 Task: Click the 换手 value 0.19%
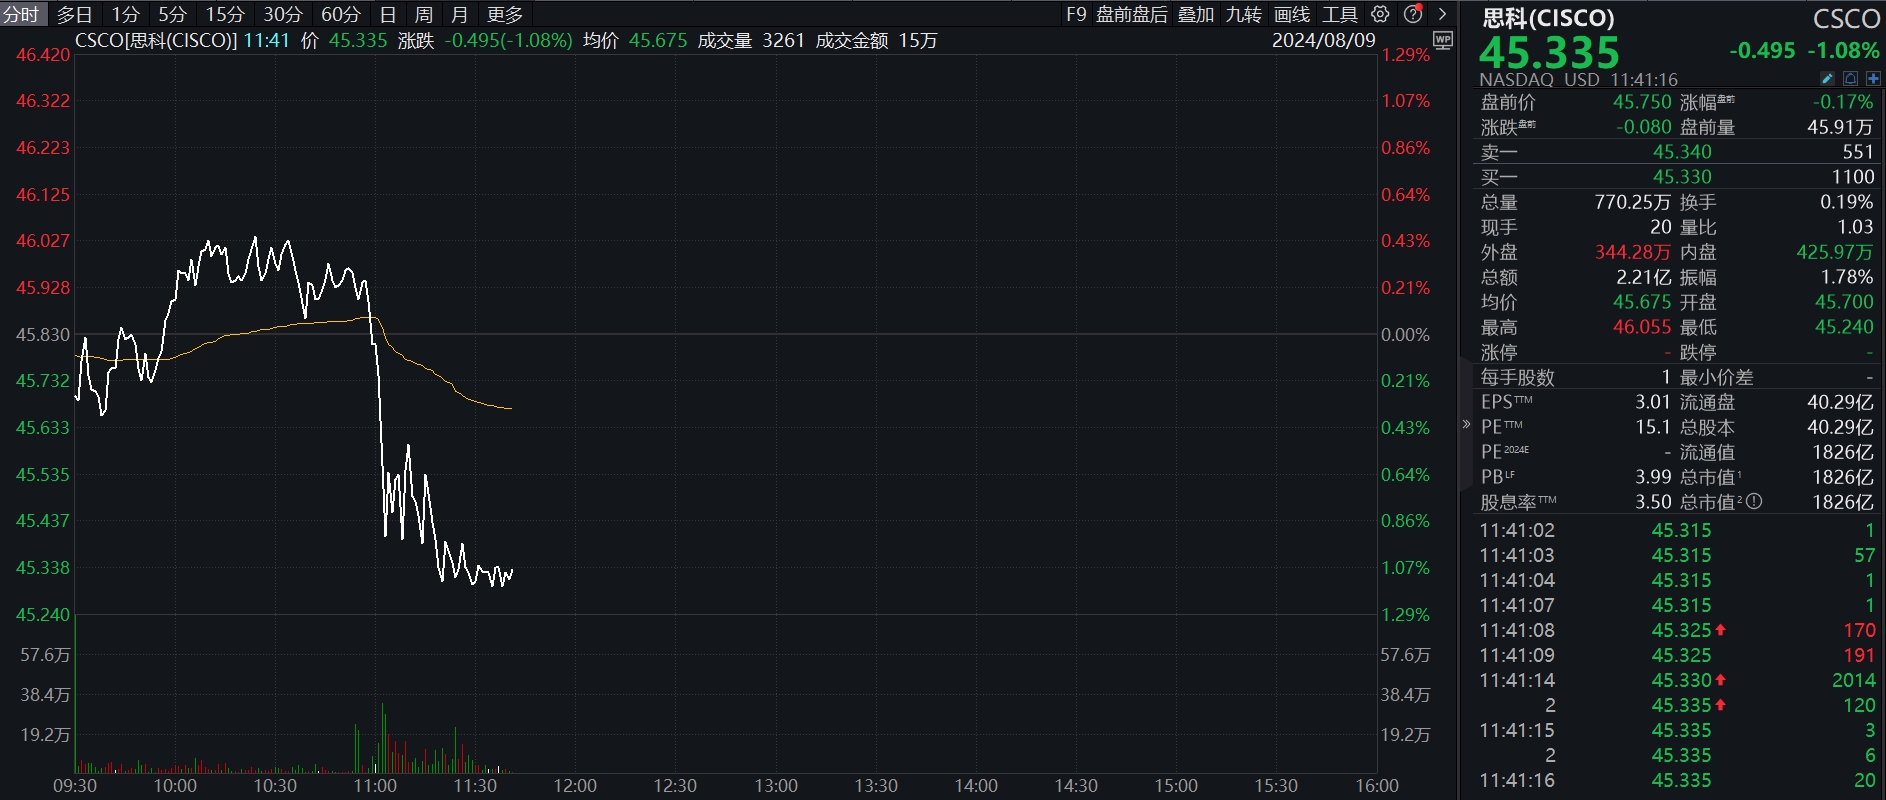point(1846,202)
